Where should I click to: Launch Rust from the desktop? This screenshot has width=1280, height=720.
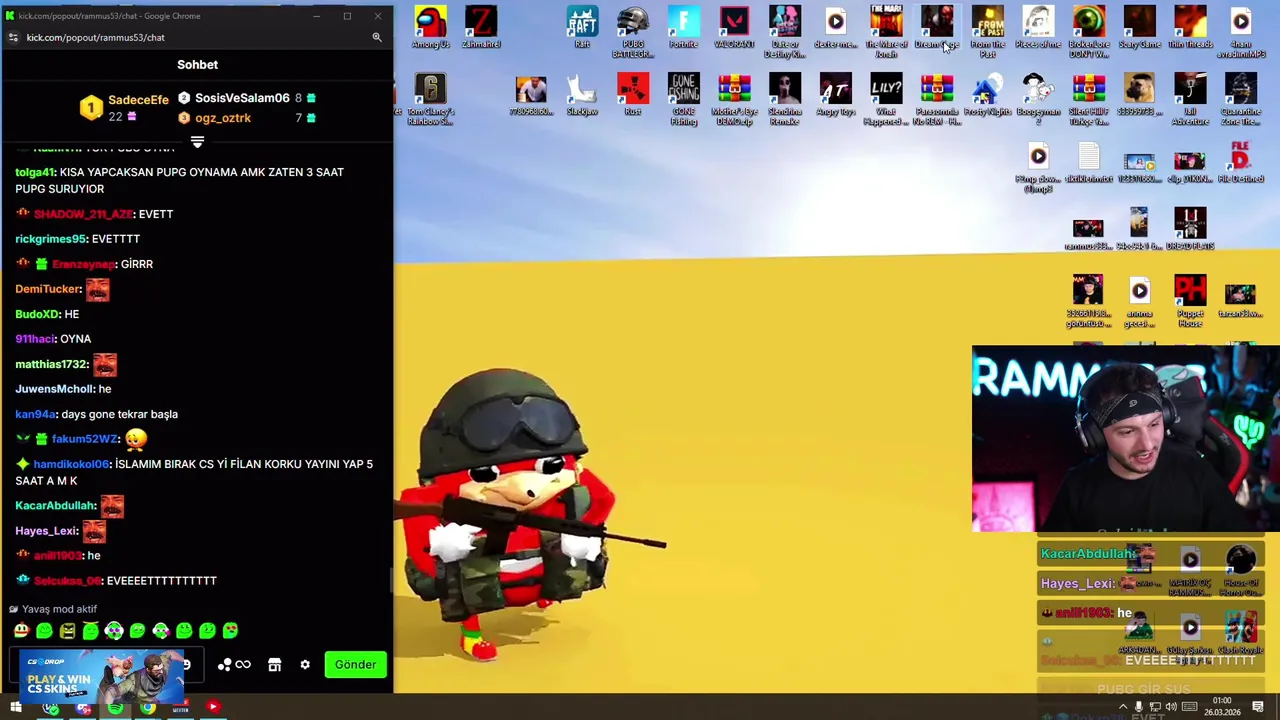pyautogui.click(x=633, y=95)
